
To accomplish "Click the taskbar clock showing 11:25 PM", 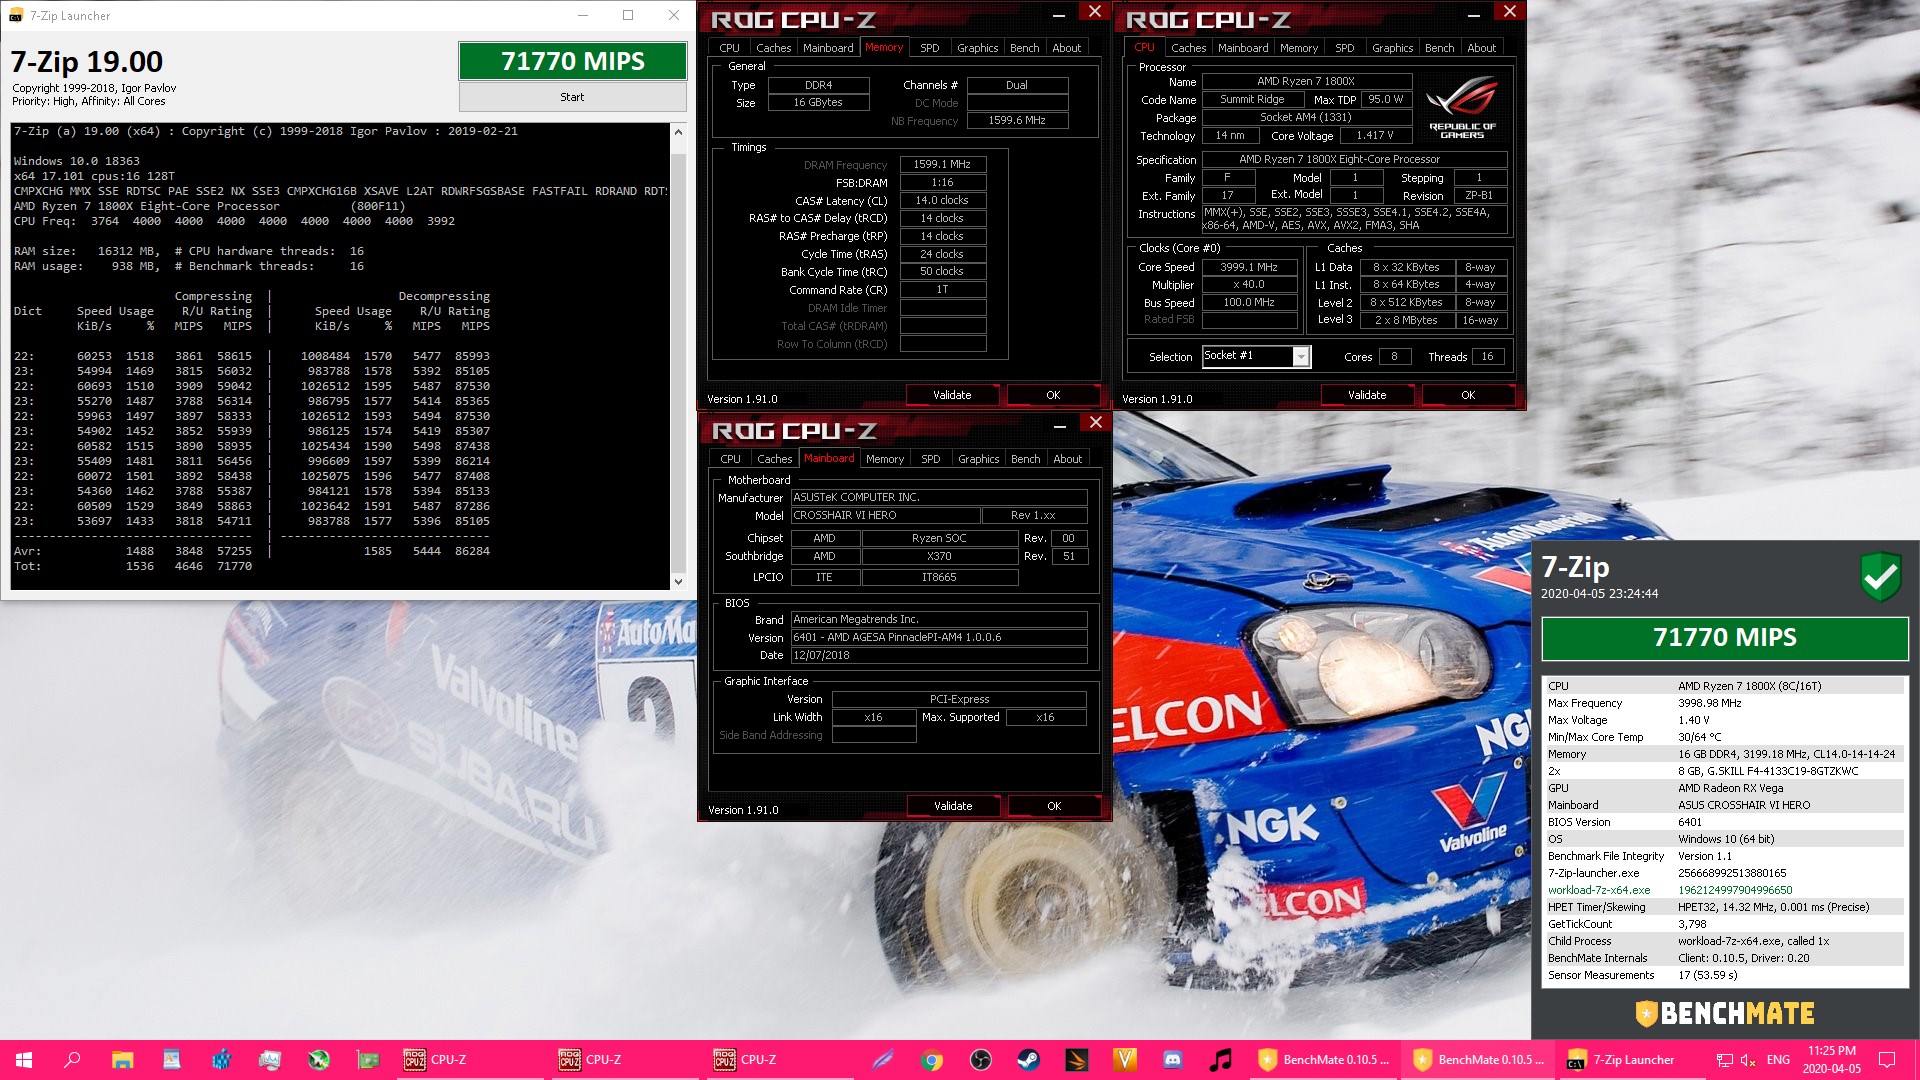I will click(x=1832, y=1060).
